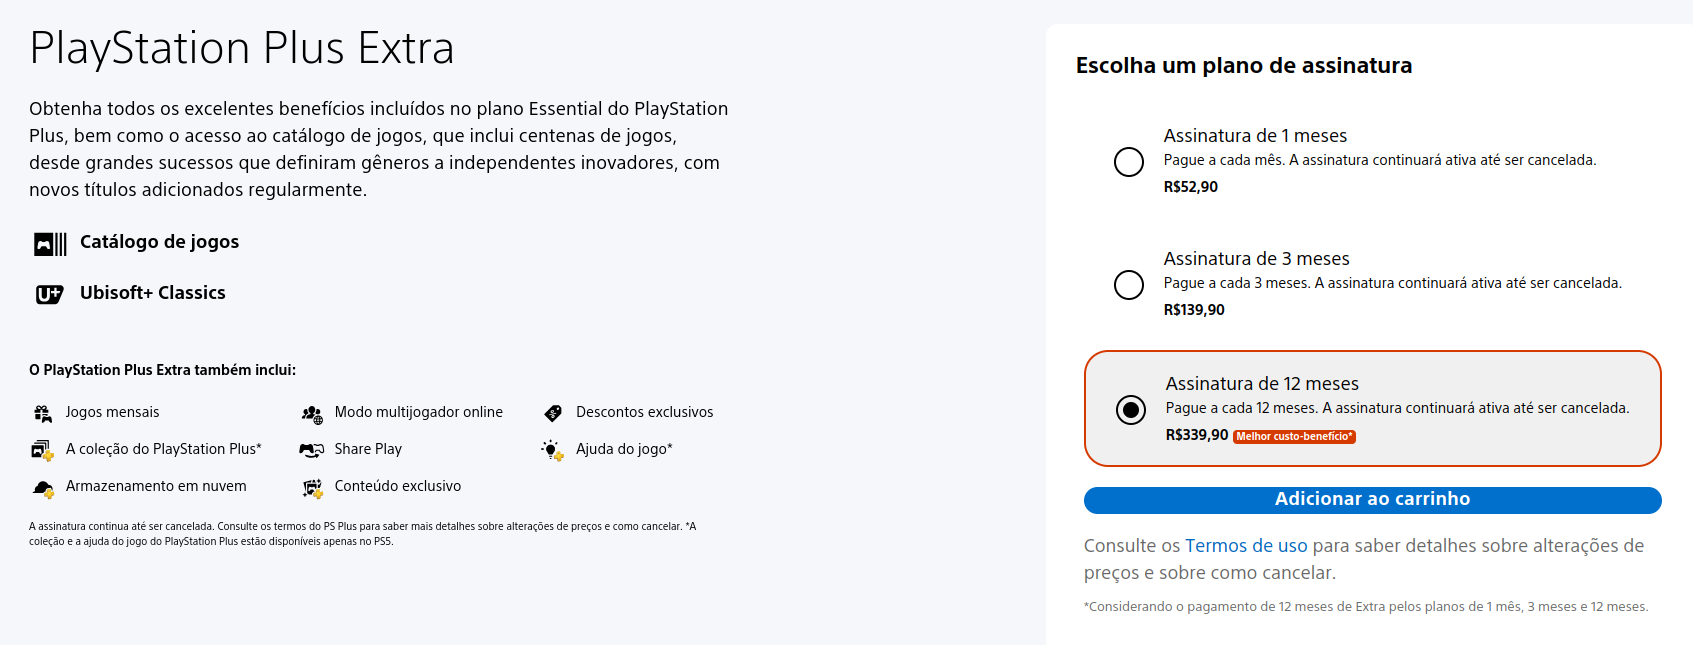Viewport: 1693px width, 645px height.
Task: Choose the 3-month subscription radio button
Action: (1129, 285)
